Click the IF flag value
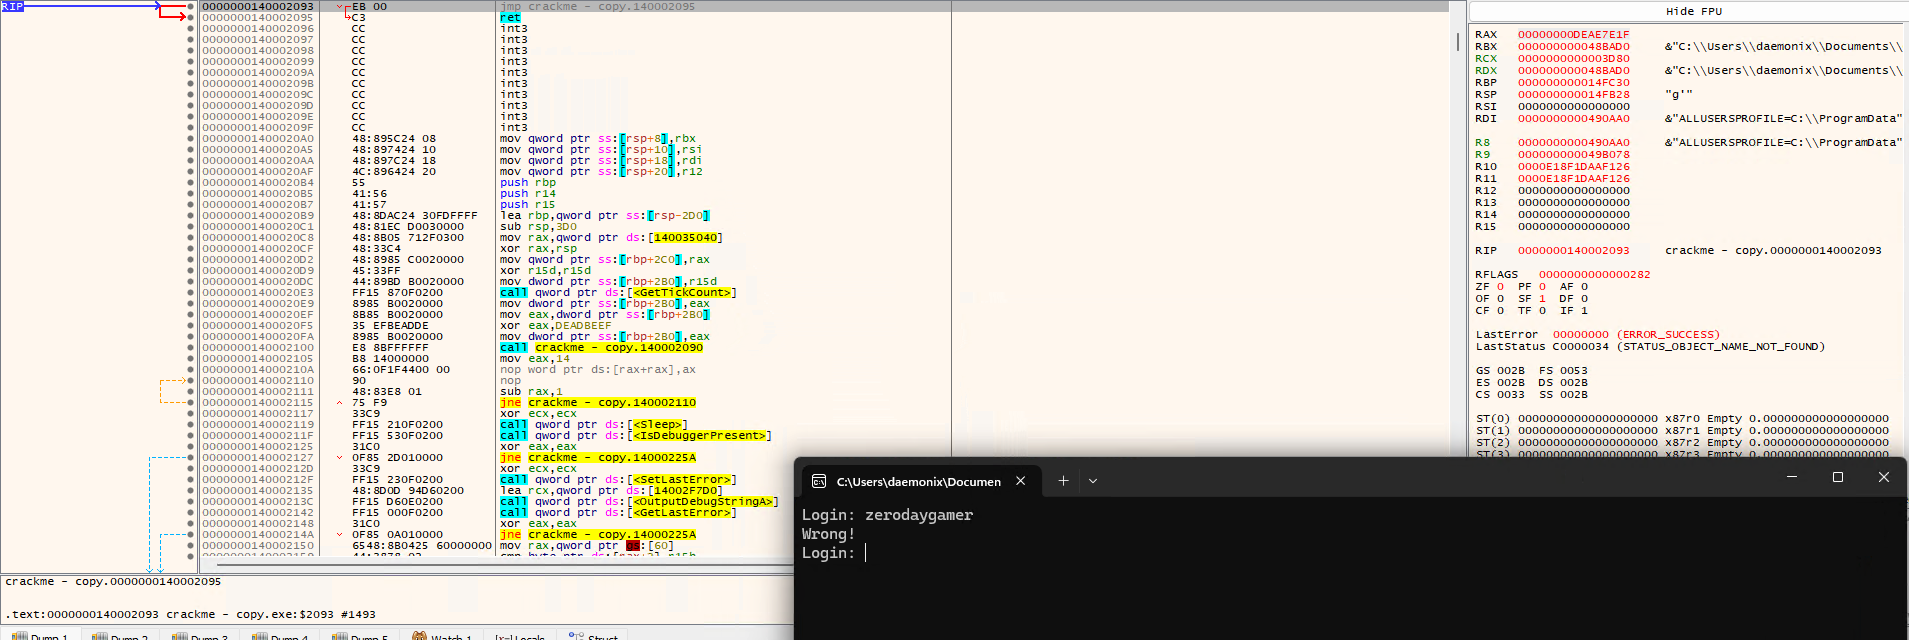1909x640 pixels. click(x=1584, y=310)
